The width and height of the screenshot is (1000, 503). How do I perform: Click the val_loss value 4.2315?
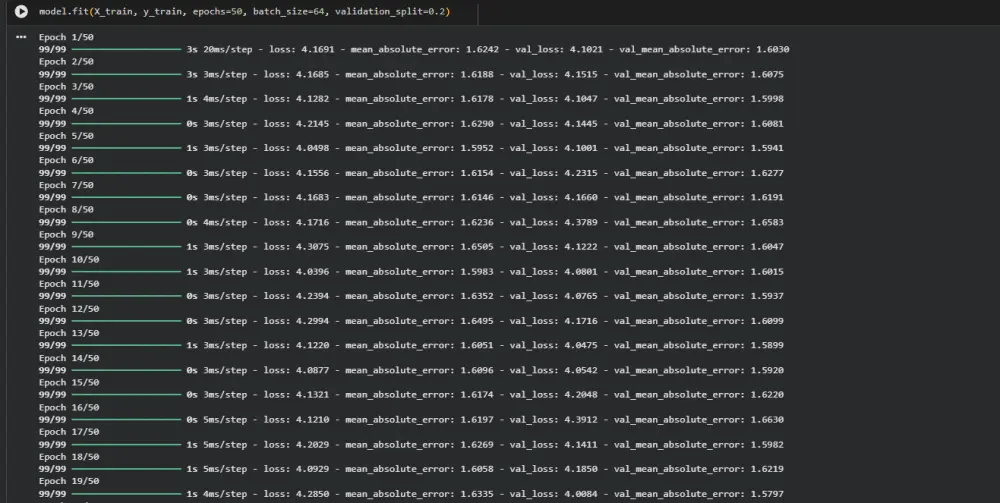(x=581, y=173)
